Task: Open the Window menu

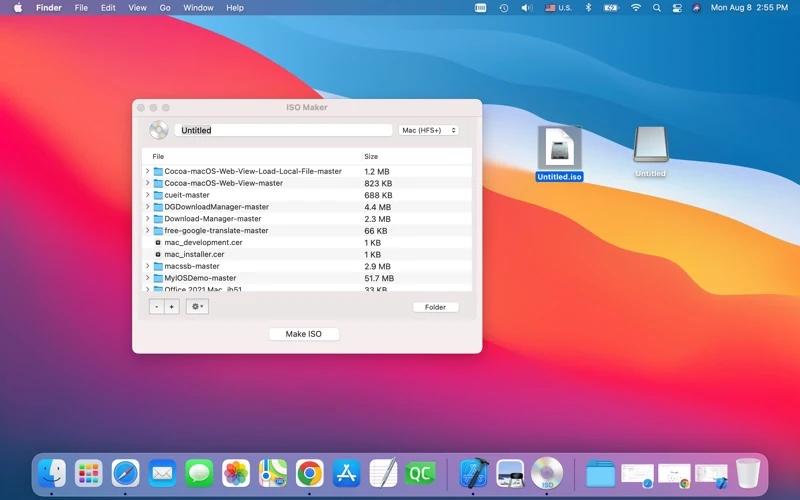Action: point(198,8)
